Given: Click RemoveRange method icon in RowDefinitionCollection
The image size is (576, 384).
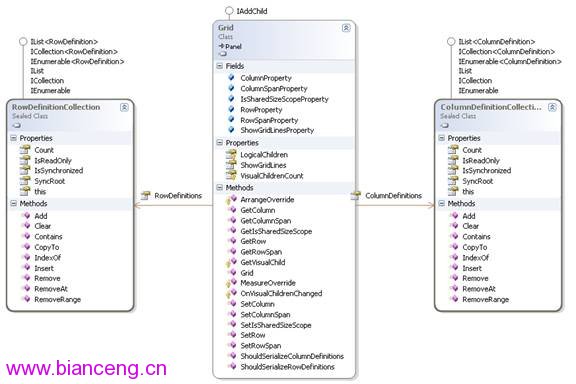Looking at the screenshot, I should [x=26, y=299].
